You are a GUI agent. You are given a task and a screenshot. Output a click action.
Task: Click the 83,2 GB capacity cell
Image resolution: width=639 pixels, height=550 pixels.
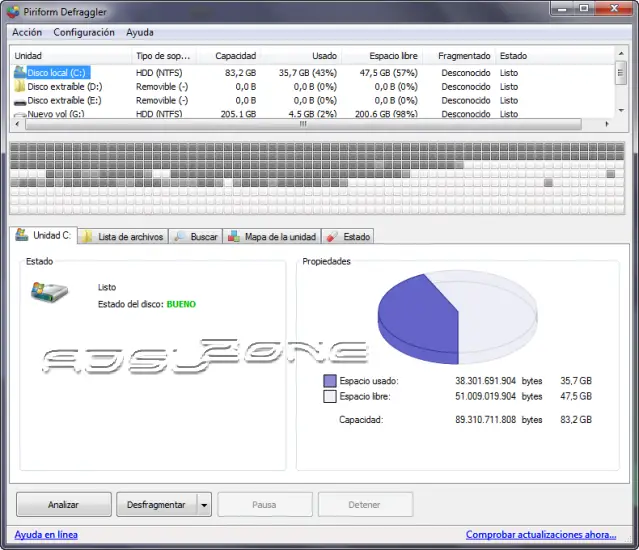240,73
